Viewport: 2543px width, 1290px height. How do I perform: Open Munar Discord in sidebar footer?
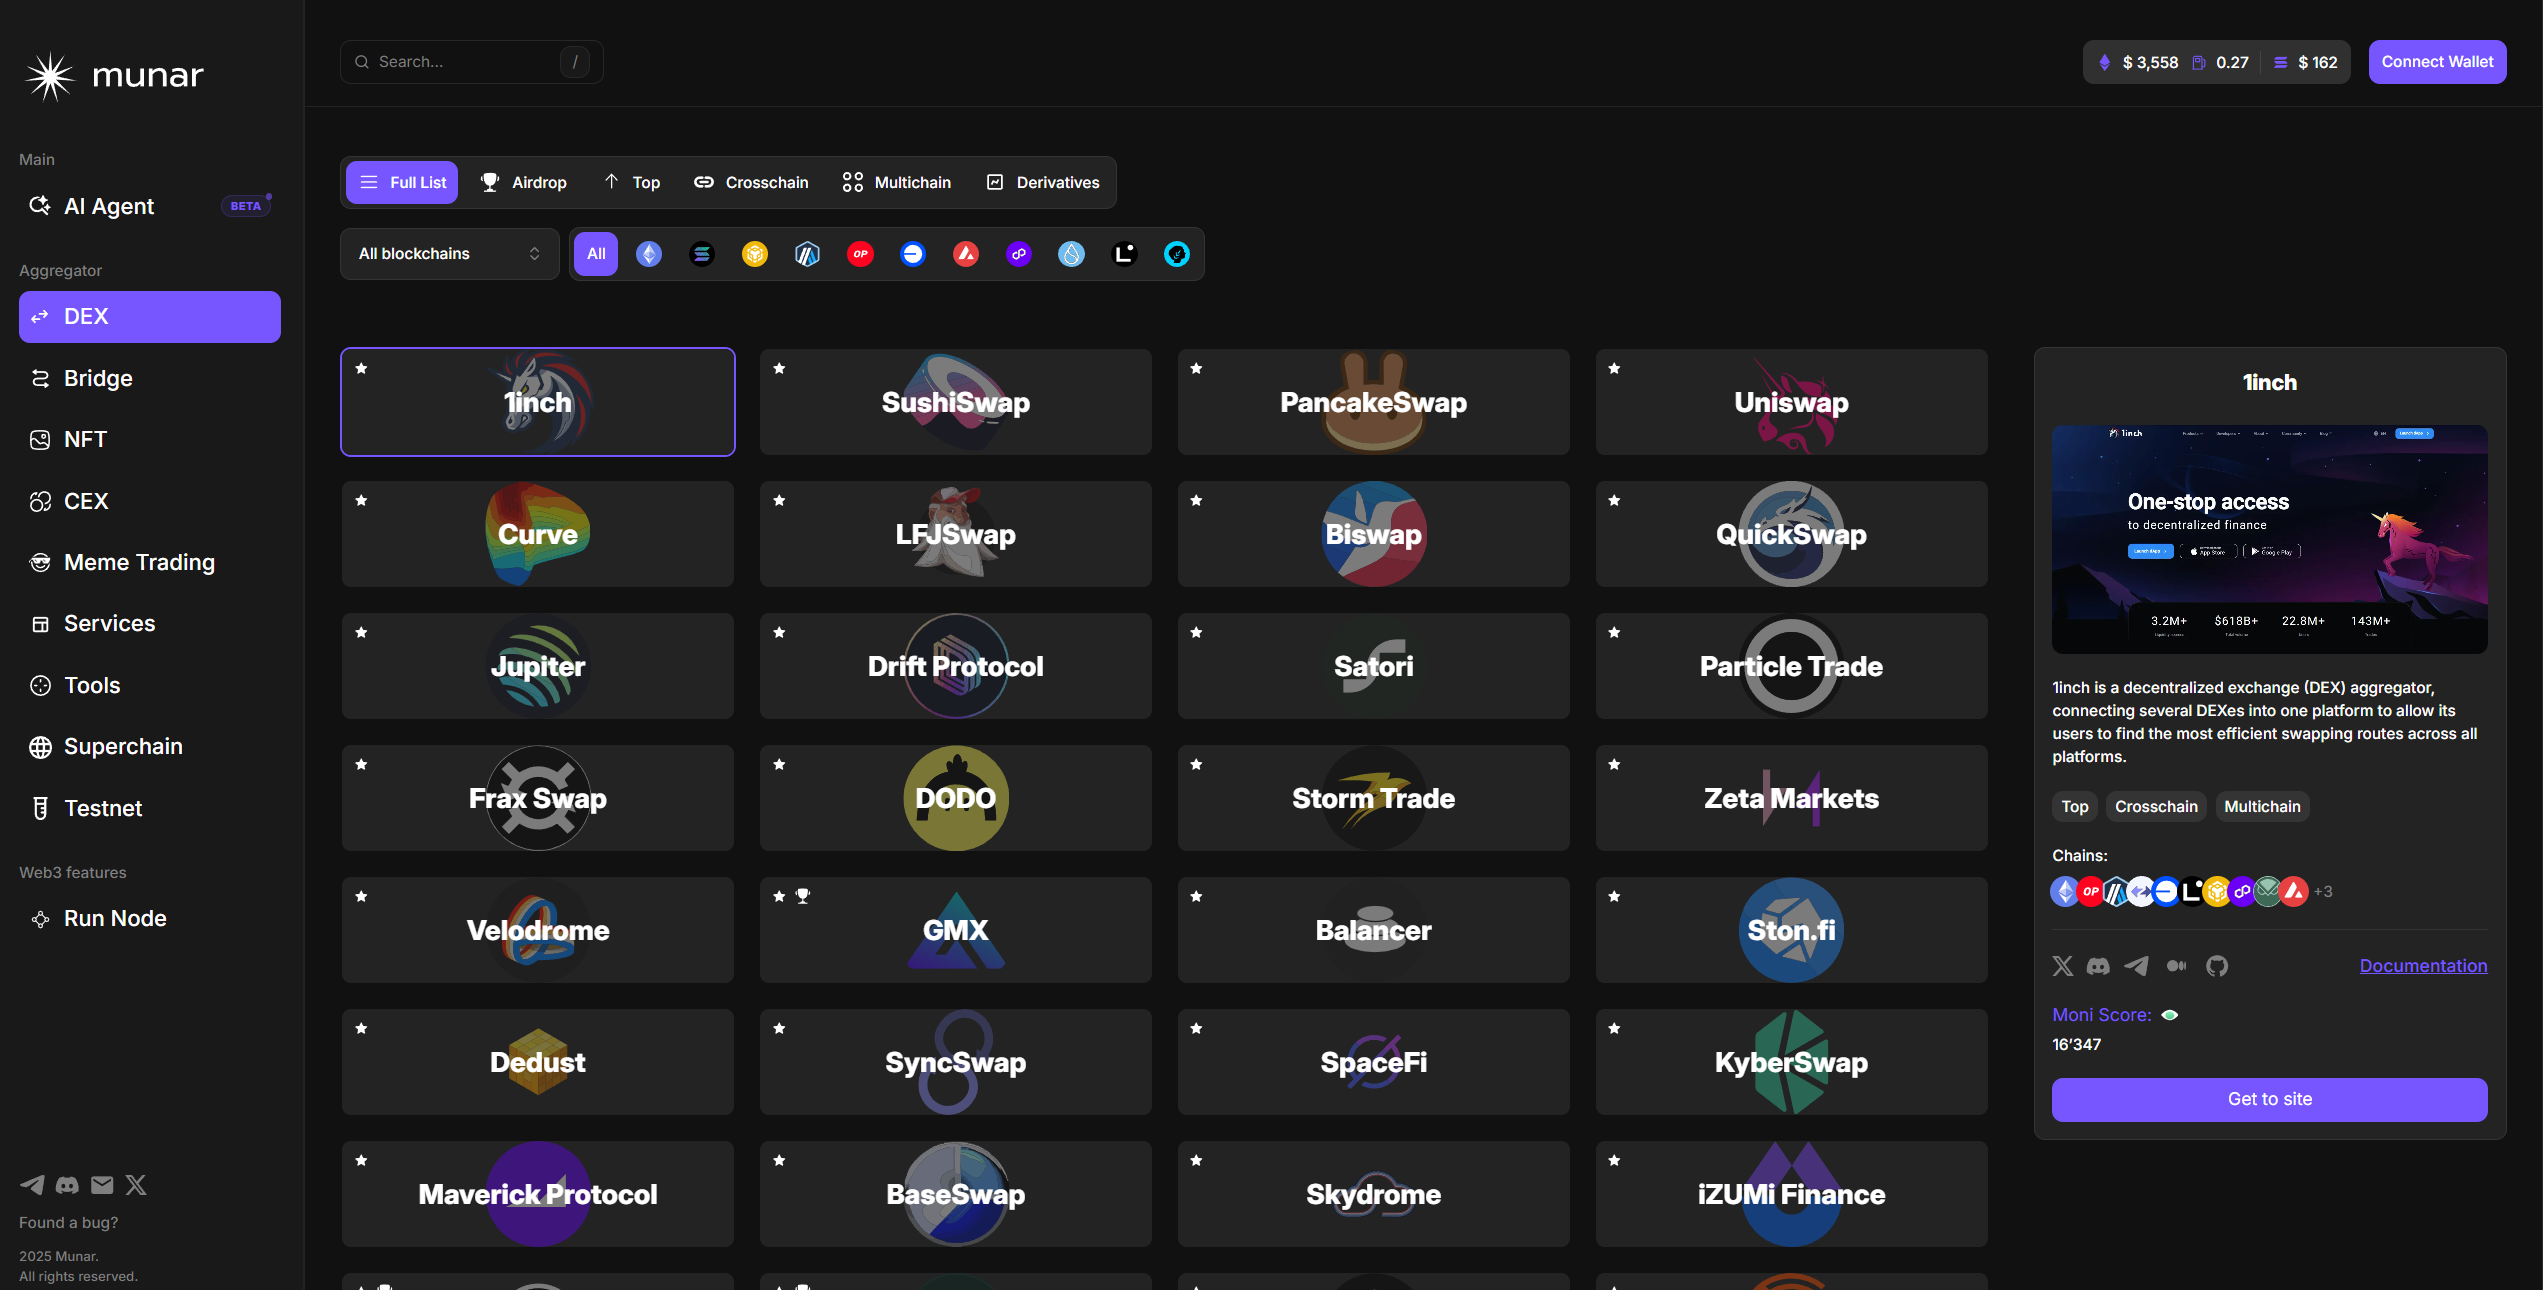click(x=67, y=1185)
